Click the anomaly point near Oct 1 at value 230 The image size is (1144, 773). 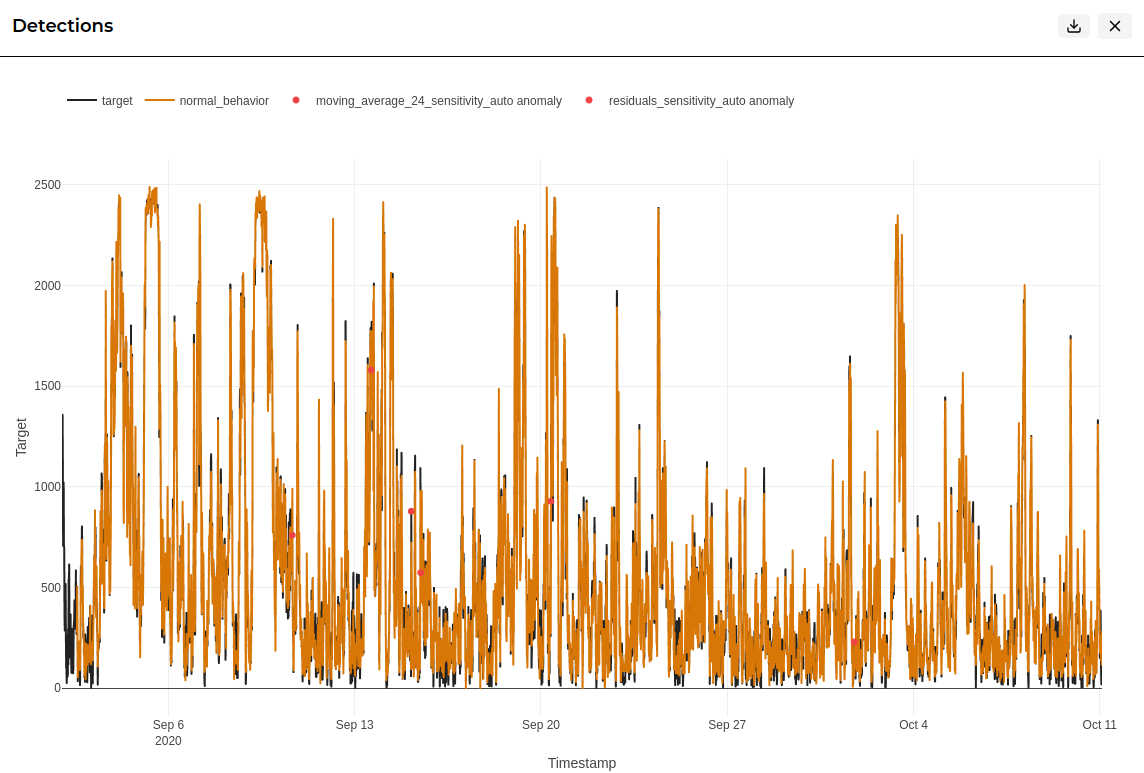[854, 642]
